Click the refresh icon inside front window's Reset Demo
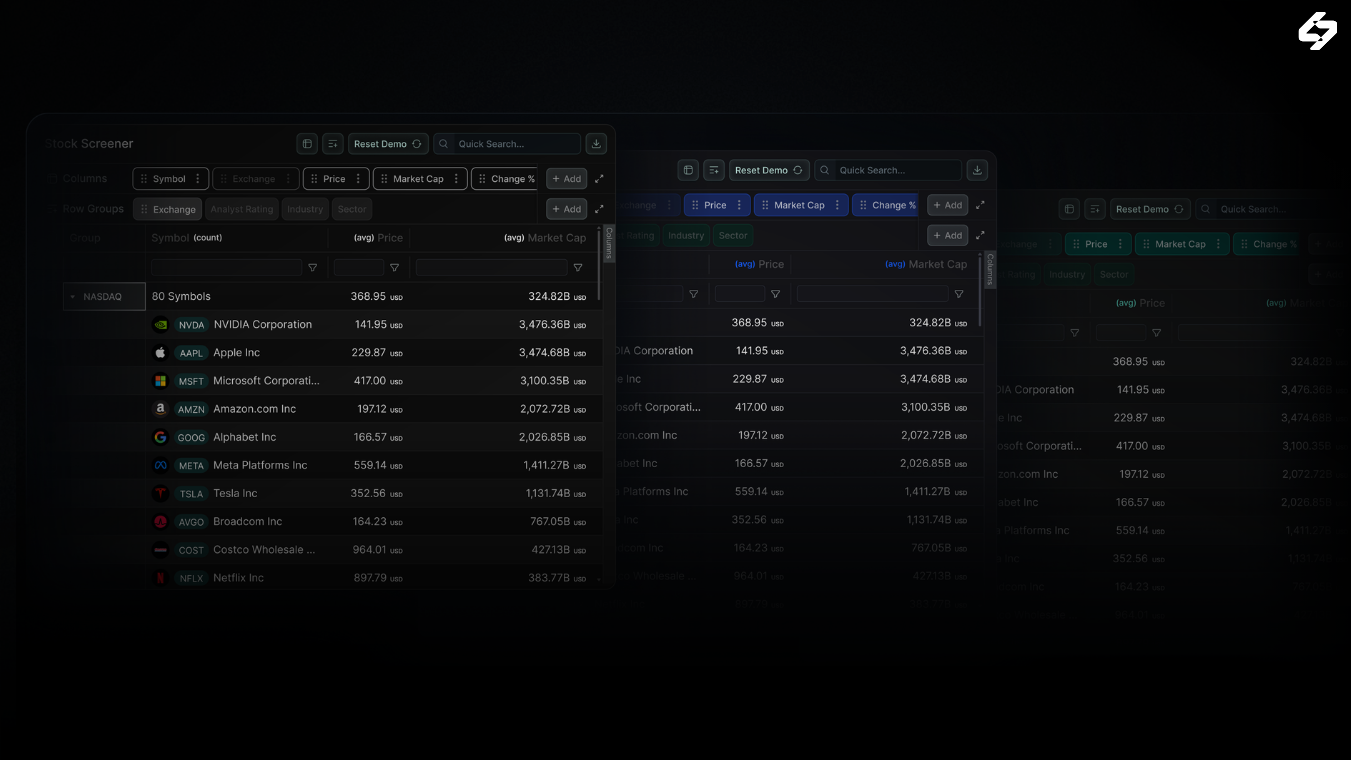Image resolution: width=1351 pixels, height=760 pixels. [417, 144]
